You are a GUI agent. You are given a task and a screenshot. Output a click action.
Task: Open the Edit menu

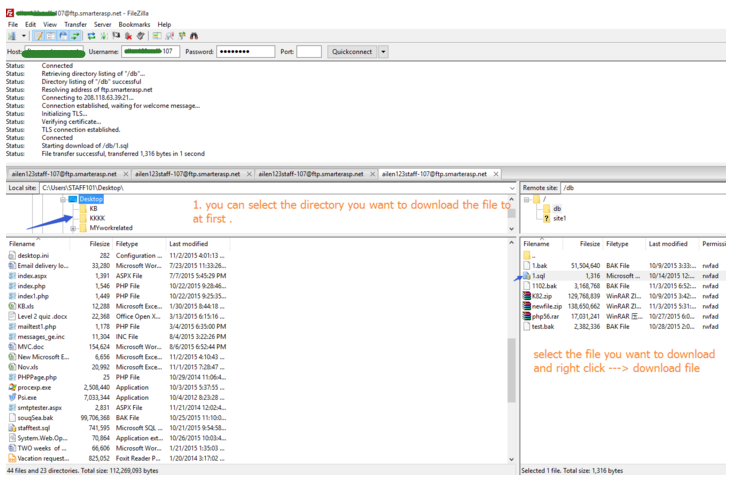pyautogui.click(x=31, y=25)
